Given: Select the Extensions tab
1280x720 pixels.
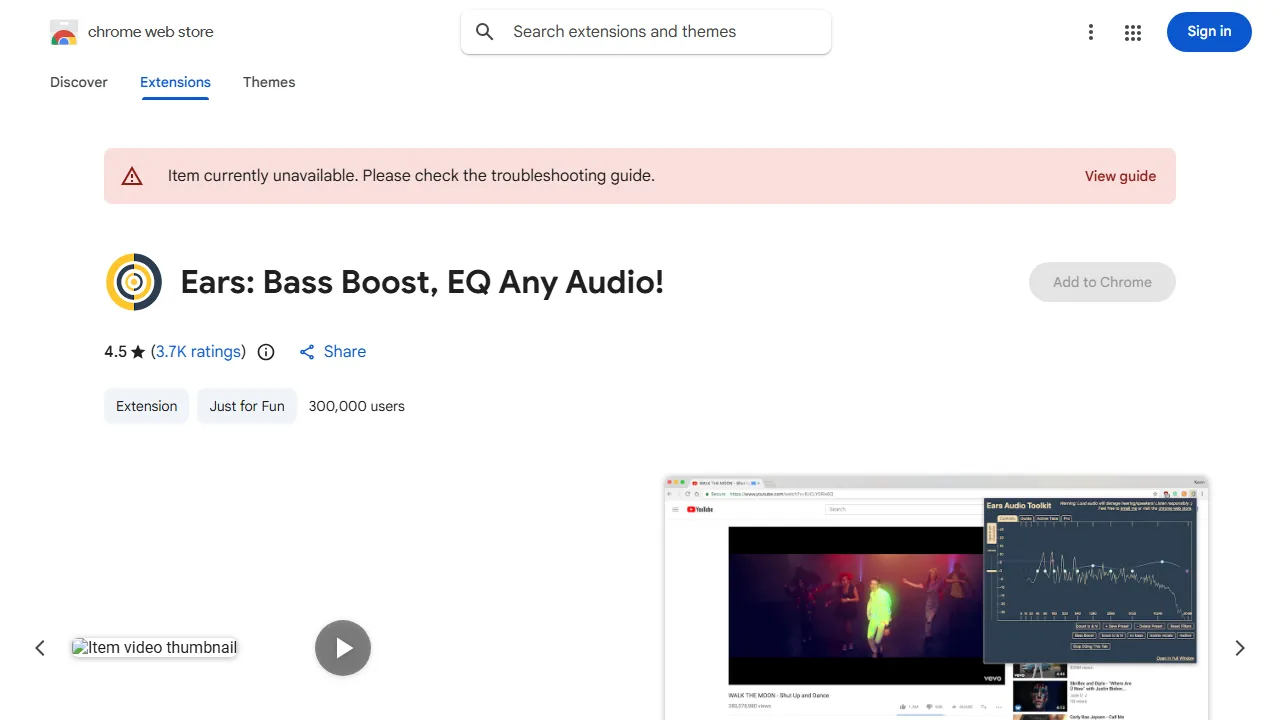Looking at the screenshot, I should click(x=175, y=82).
